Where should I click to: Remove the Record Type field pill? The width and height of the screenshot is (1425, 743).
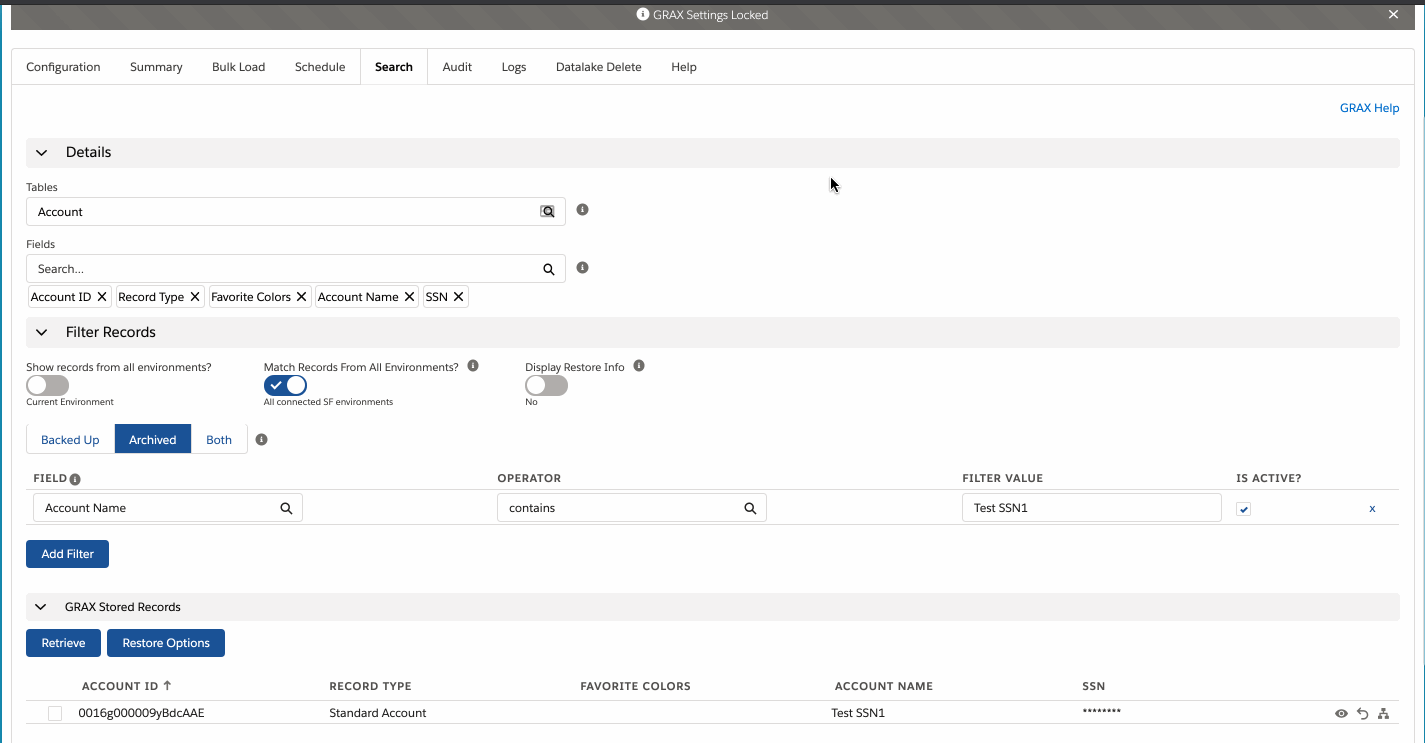pyautogui.click(x=195, y=297)
